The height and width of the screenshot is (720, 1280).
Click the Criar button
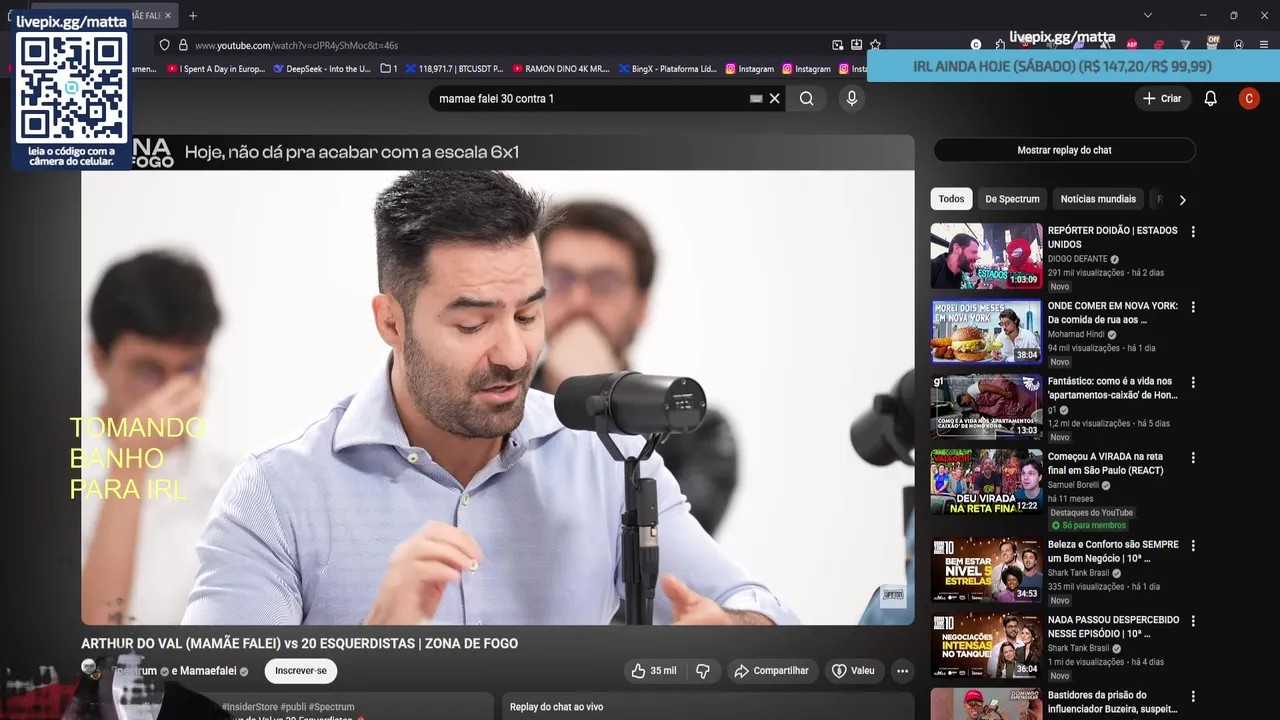click(x=1162, y=98)
